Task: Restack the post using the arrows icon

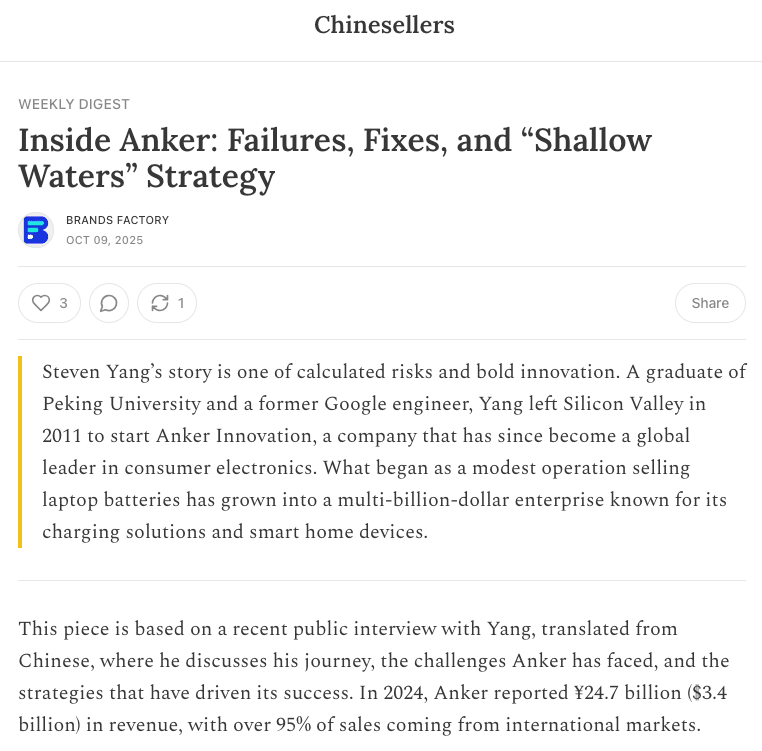Action: pos(159,303)
